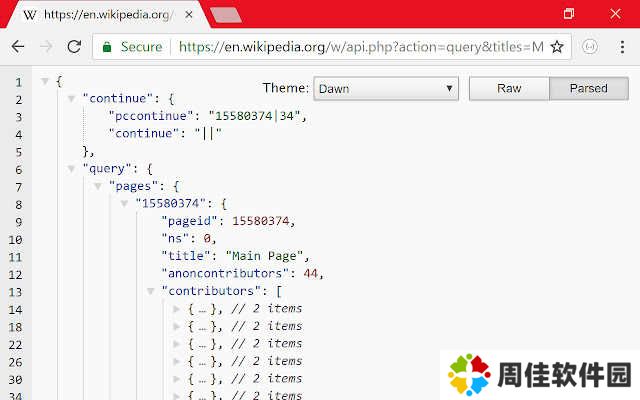The height and width of the screenshot is (400, 640).
Task: Click the Wikipedia favicon on the tab
Action: coord(30,15)
